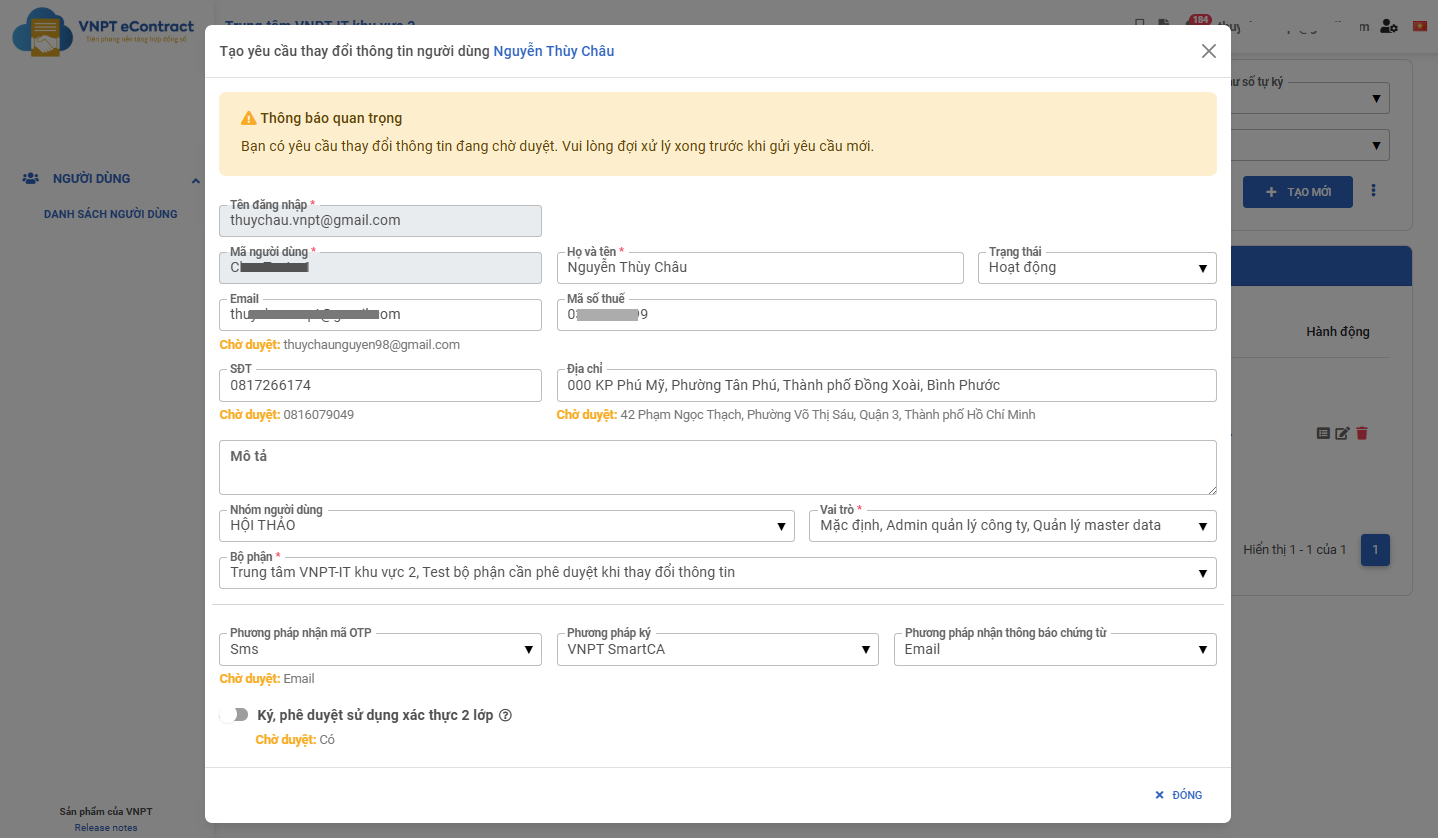Open the Release notes link

(x=106, y=828)
